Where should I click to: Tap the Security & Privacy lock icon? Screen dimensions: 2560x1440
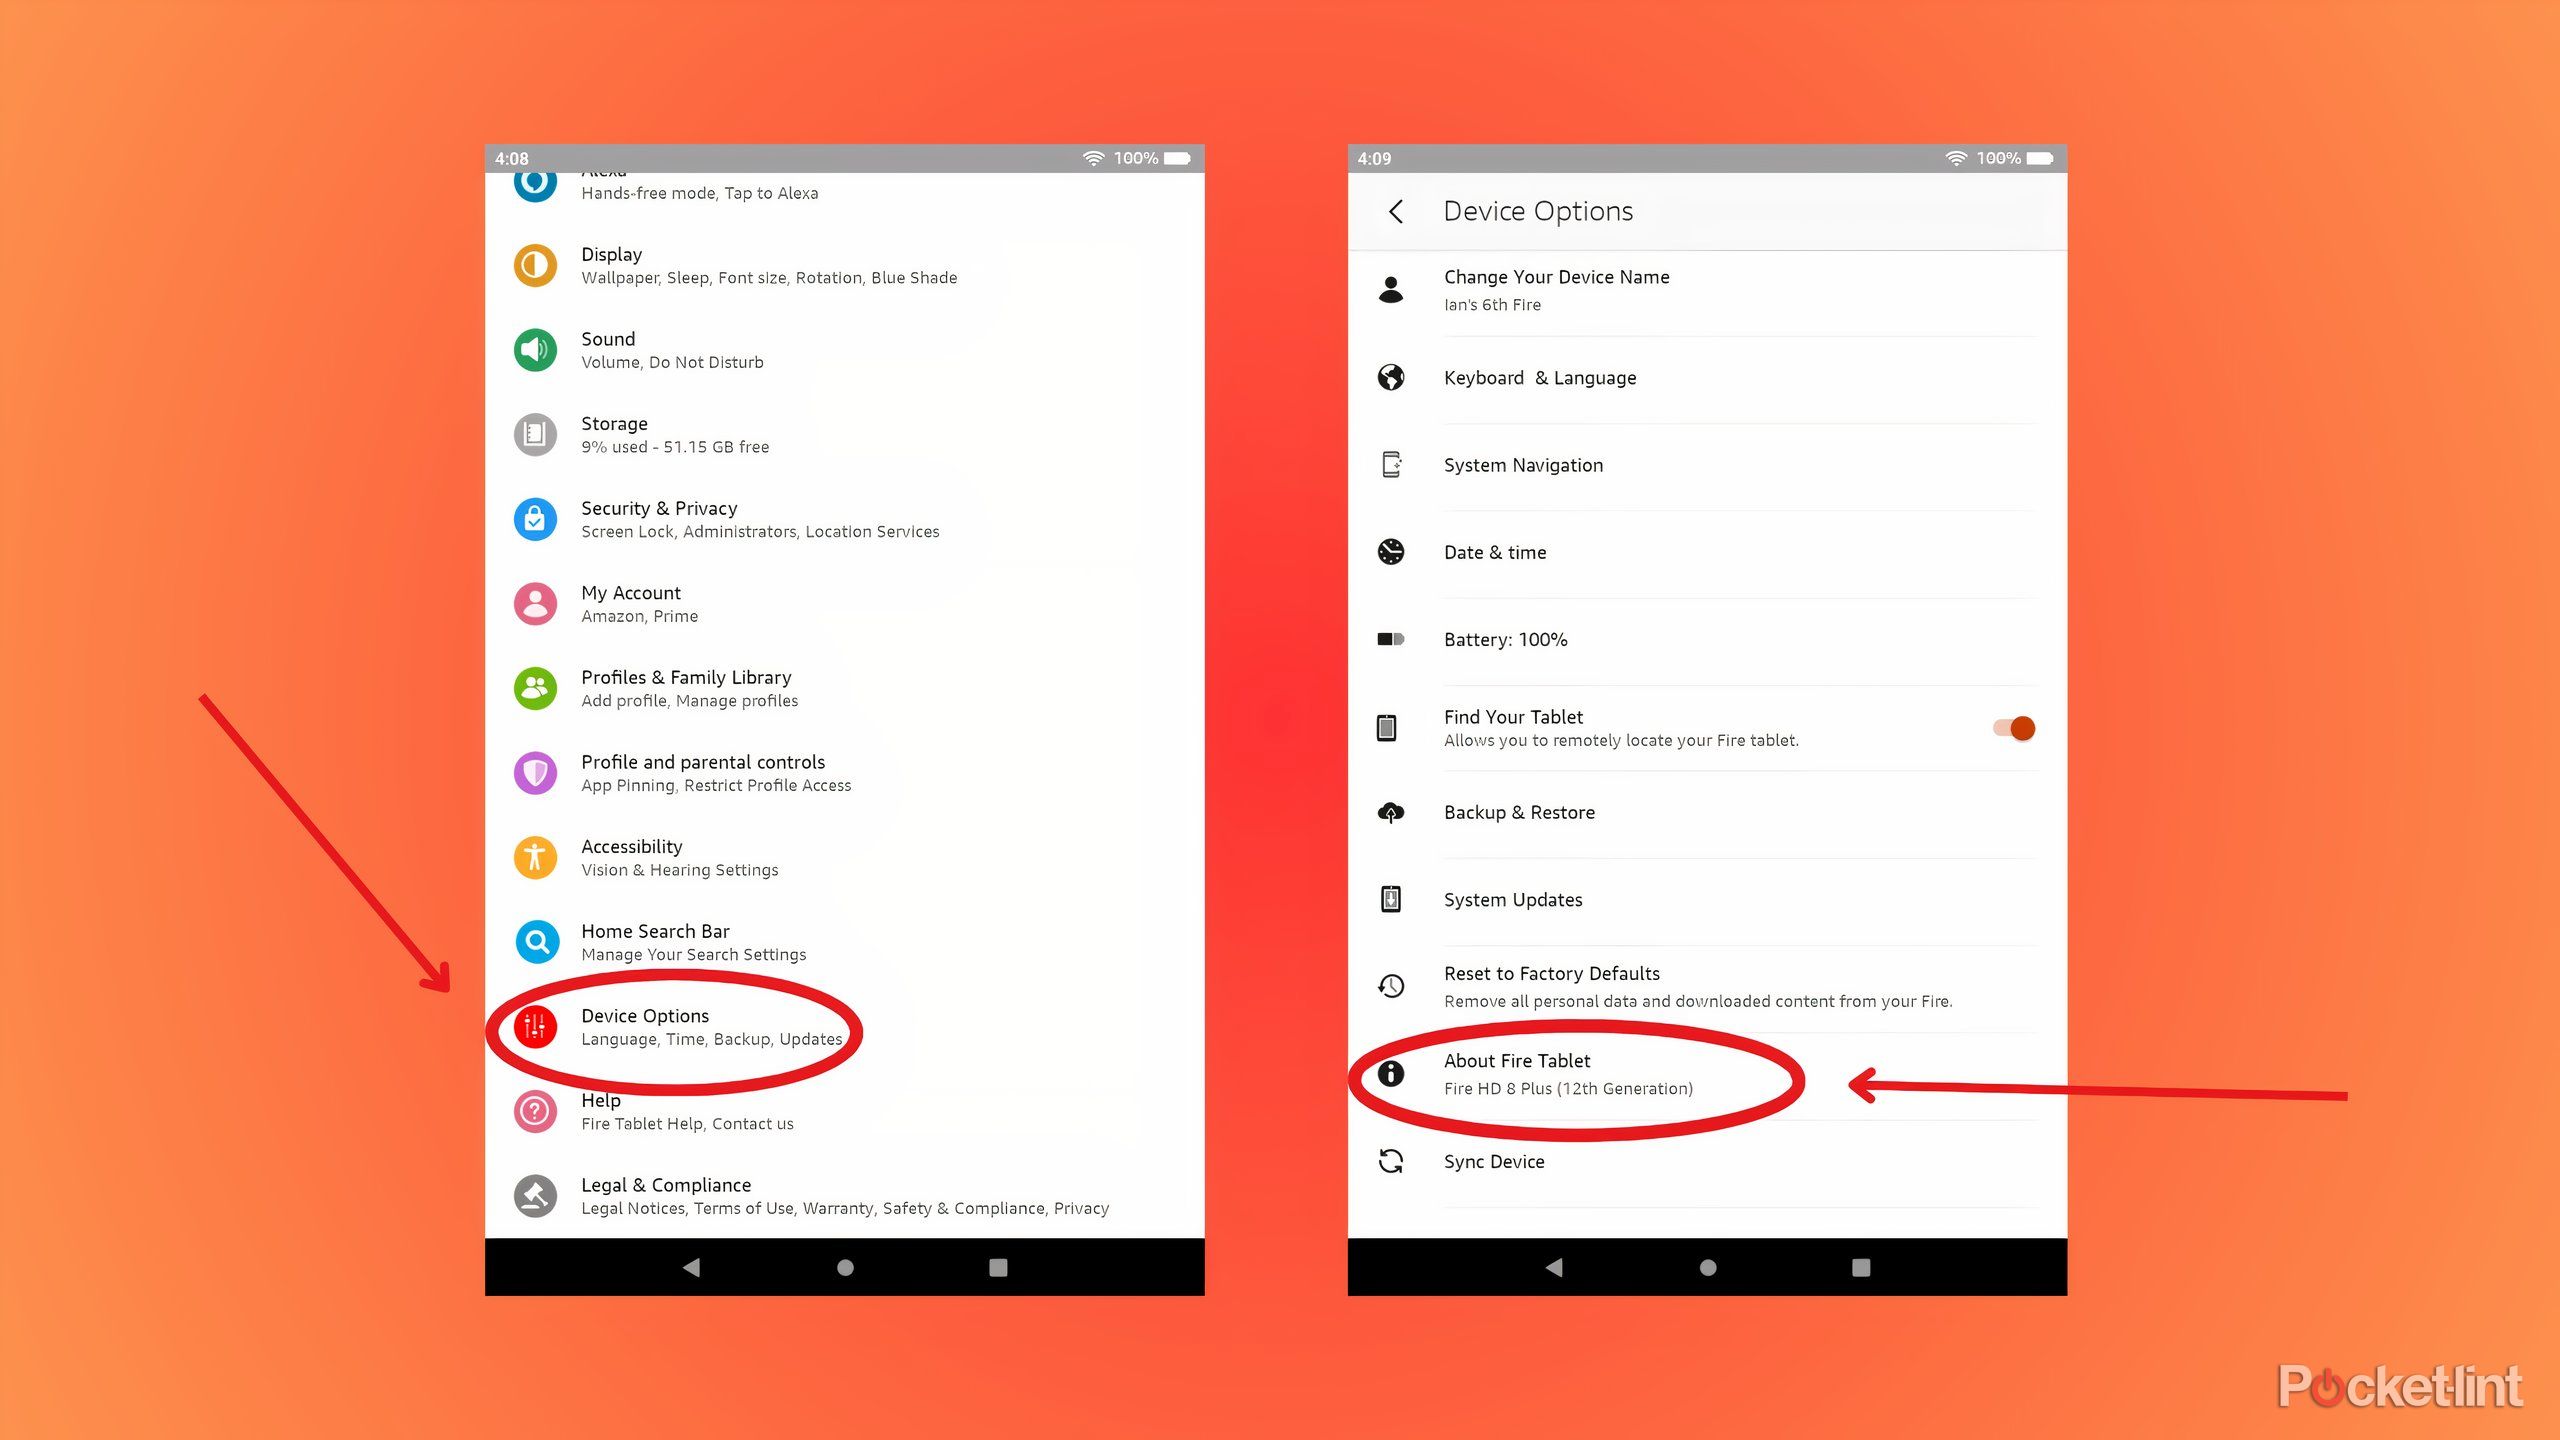535,519
